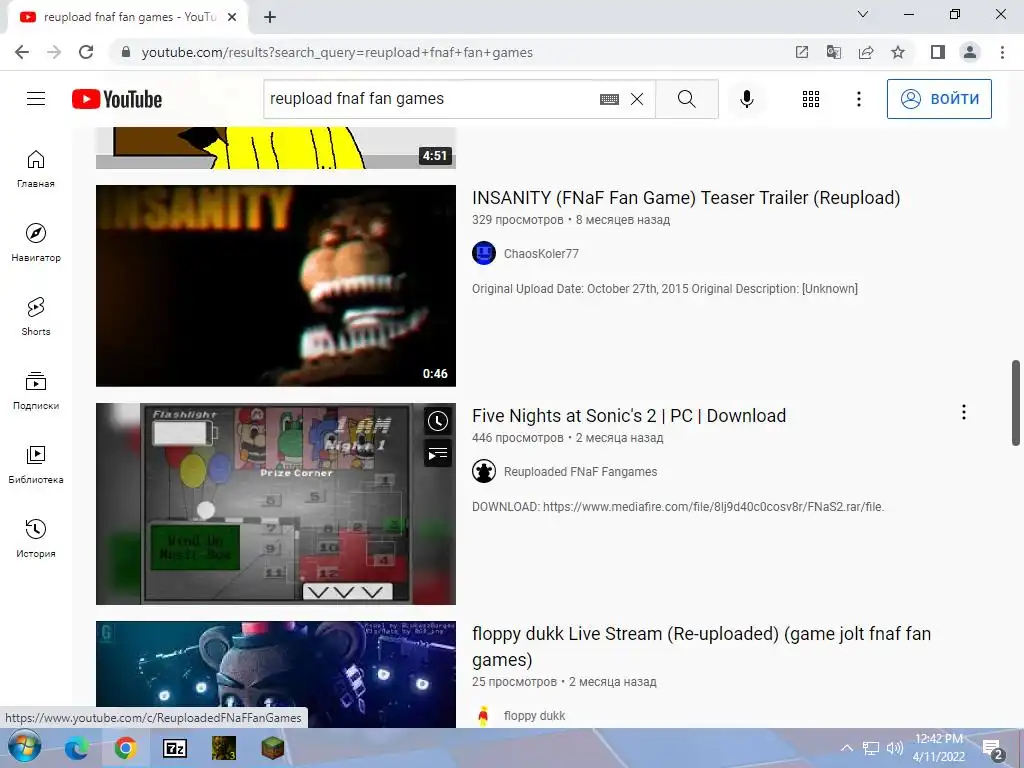The image size is (1024, 768).
Task: Click the translate page icon
Action: 833,52
